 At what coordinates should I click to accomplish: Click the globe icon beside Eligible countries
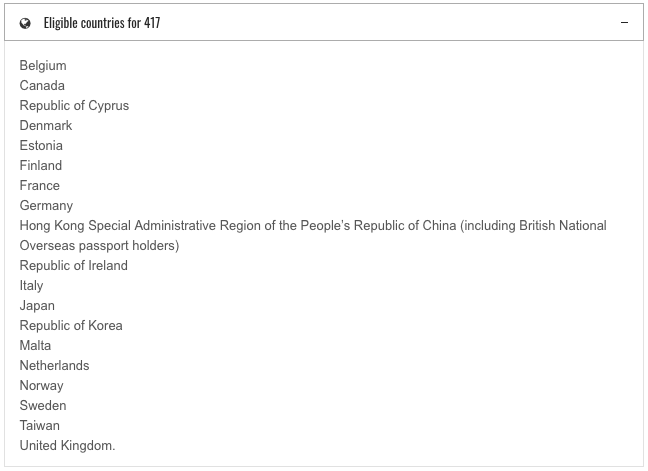point(25,24)
